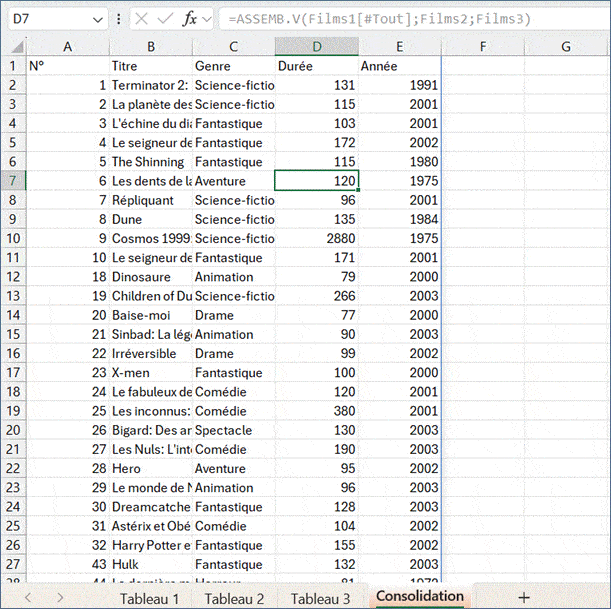Select the cell 'The Shinning'
This screenshot has height=609, width=611.
[x=151, y=162]
